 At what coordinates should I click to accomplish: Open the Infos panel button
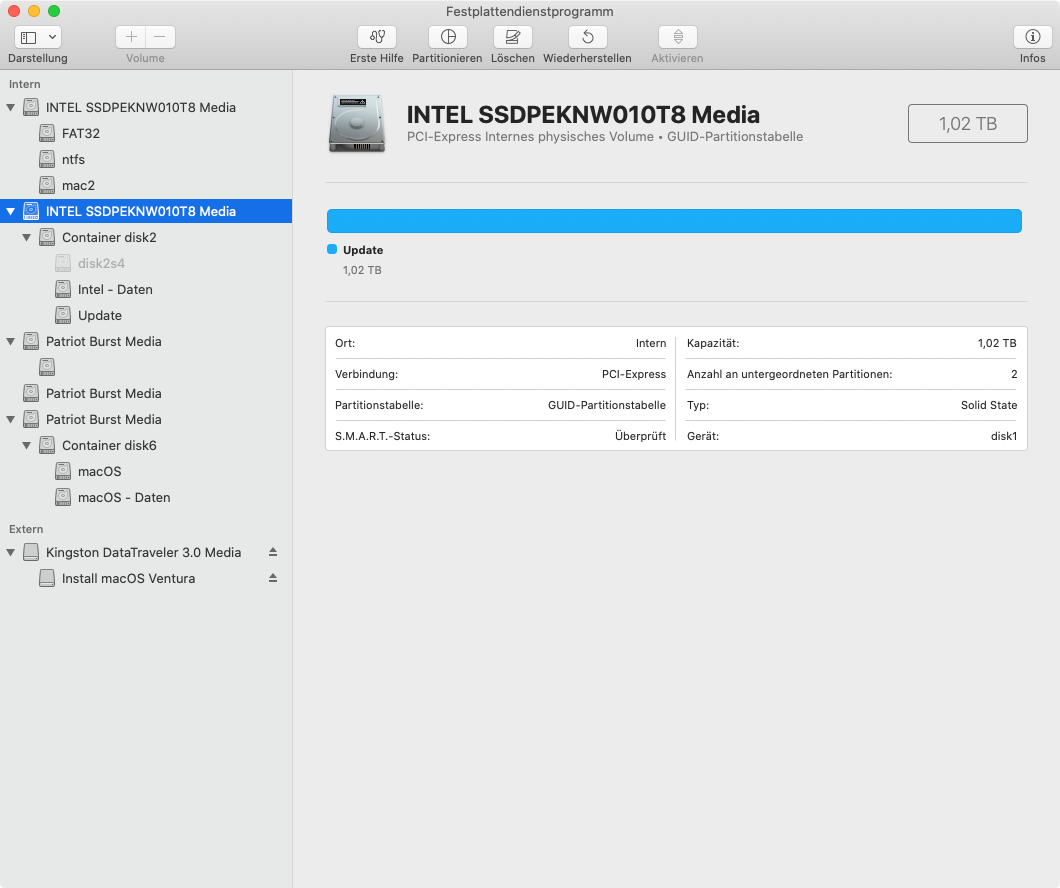tap(1032, 37)
